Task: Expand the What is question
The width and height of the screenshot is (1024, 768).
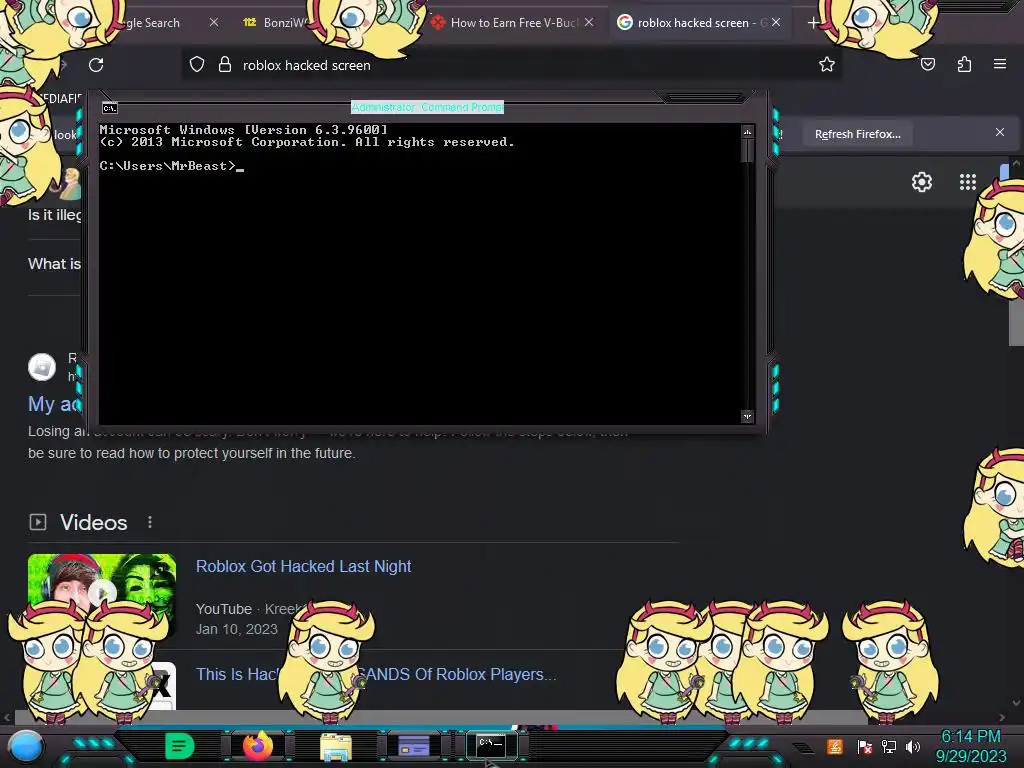Action: pyautogui.click(x=54, y=264)
